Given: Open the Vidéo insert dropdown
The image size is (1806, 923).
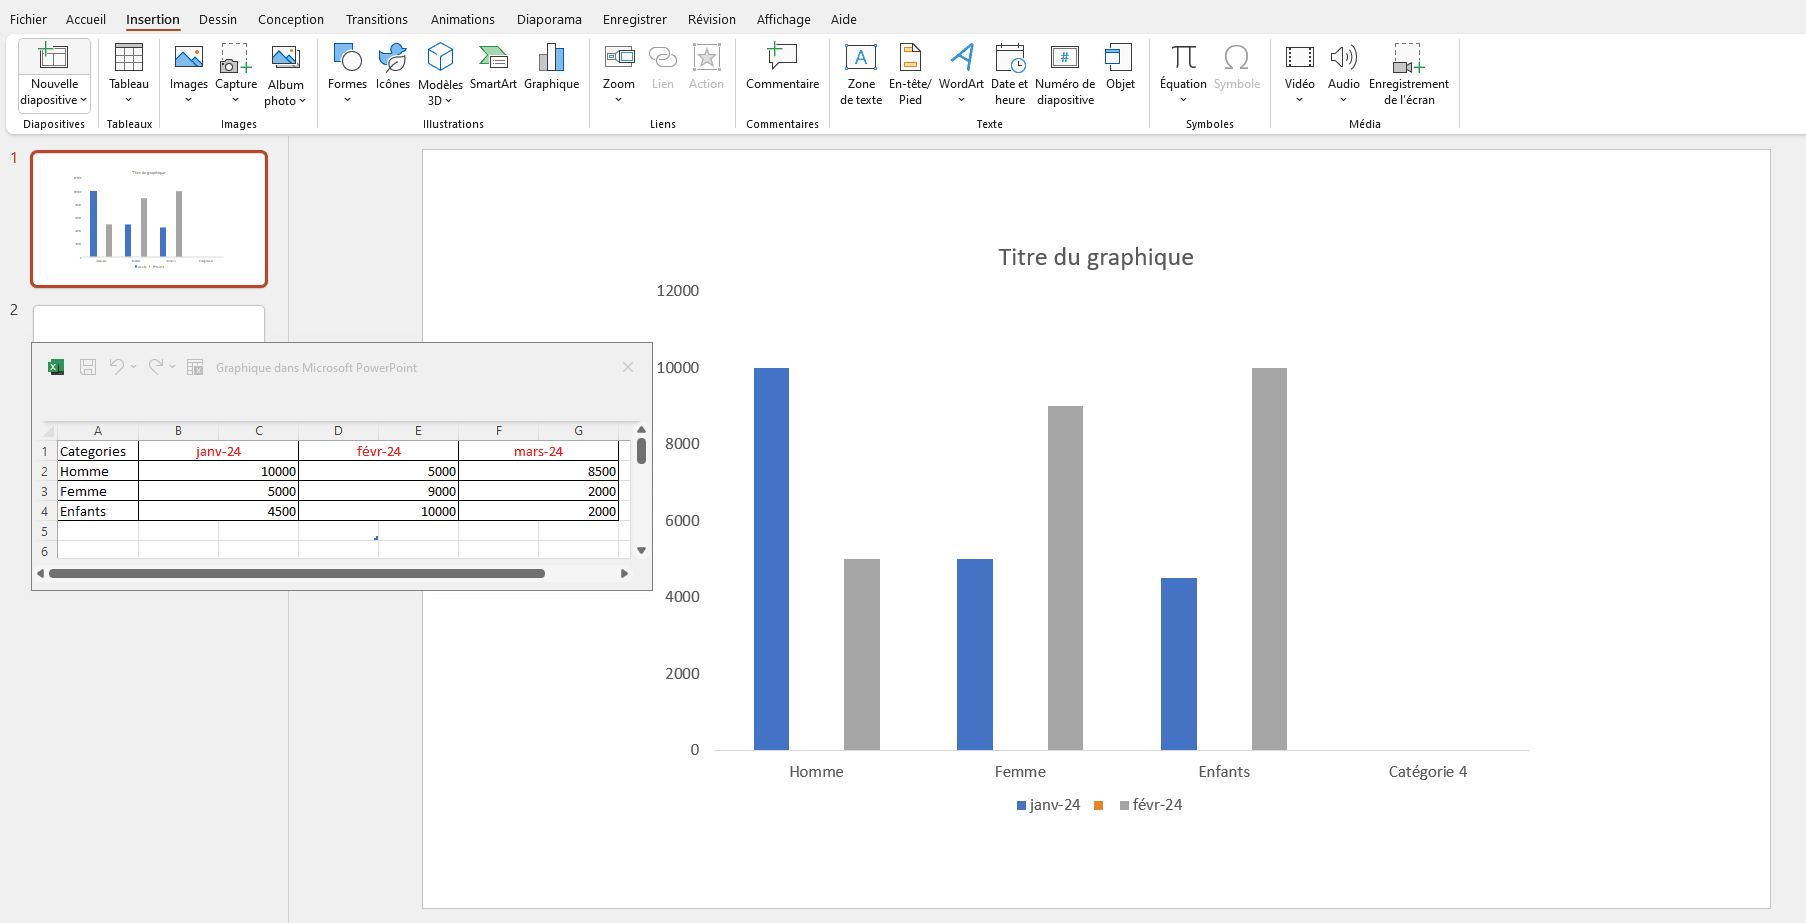Looking at the screenshot, I should (1299, 72).
